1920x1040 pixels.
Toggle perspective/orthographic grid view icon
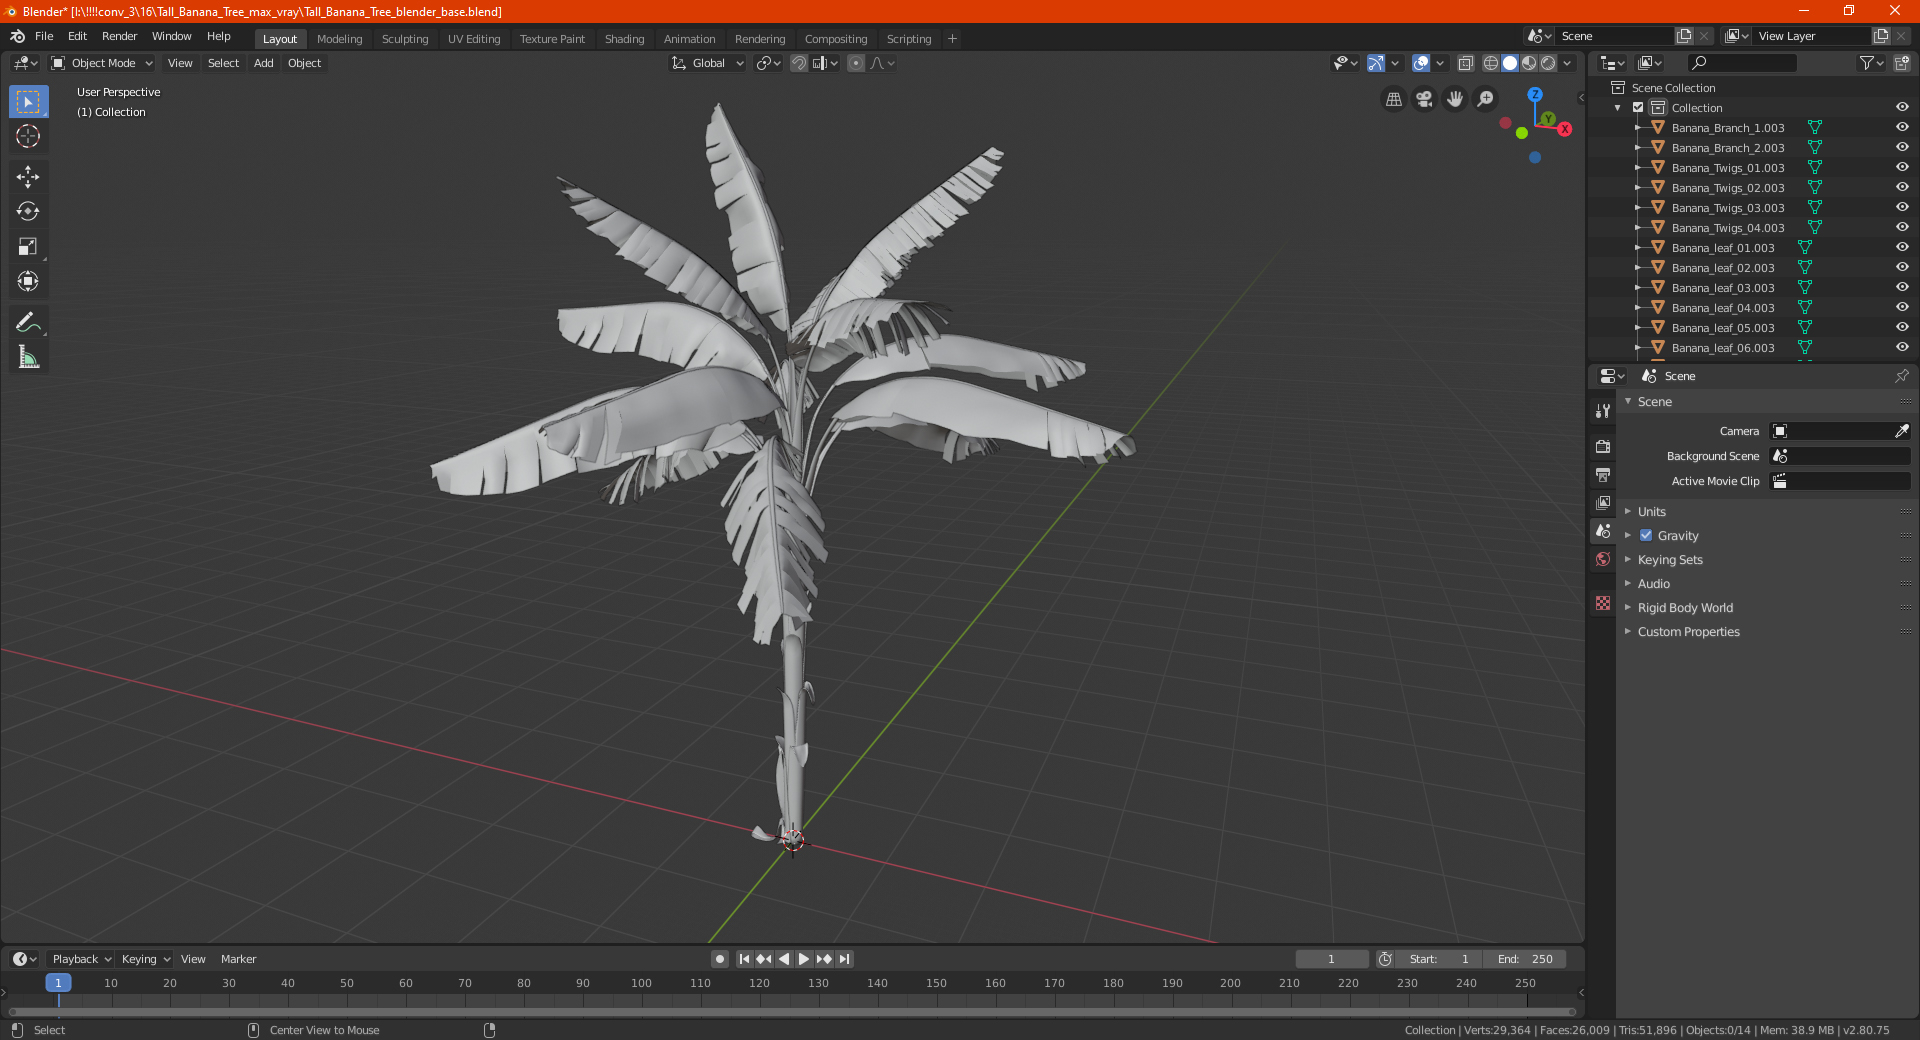[x=1394, y=99]
